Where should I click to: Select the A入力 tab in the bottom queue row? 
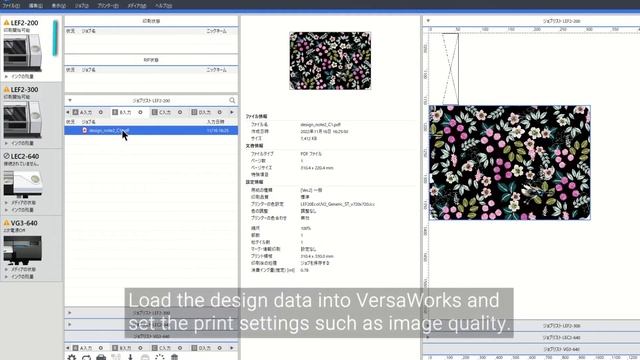click(82, 348)
